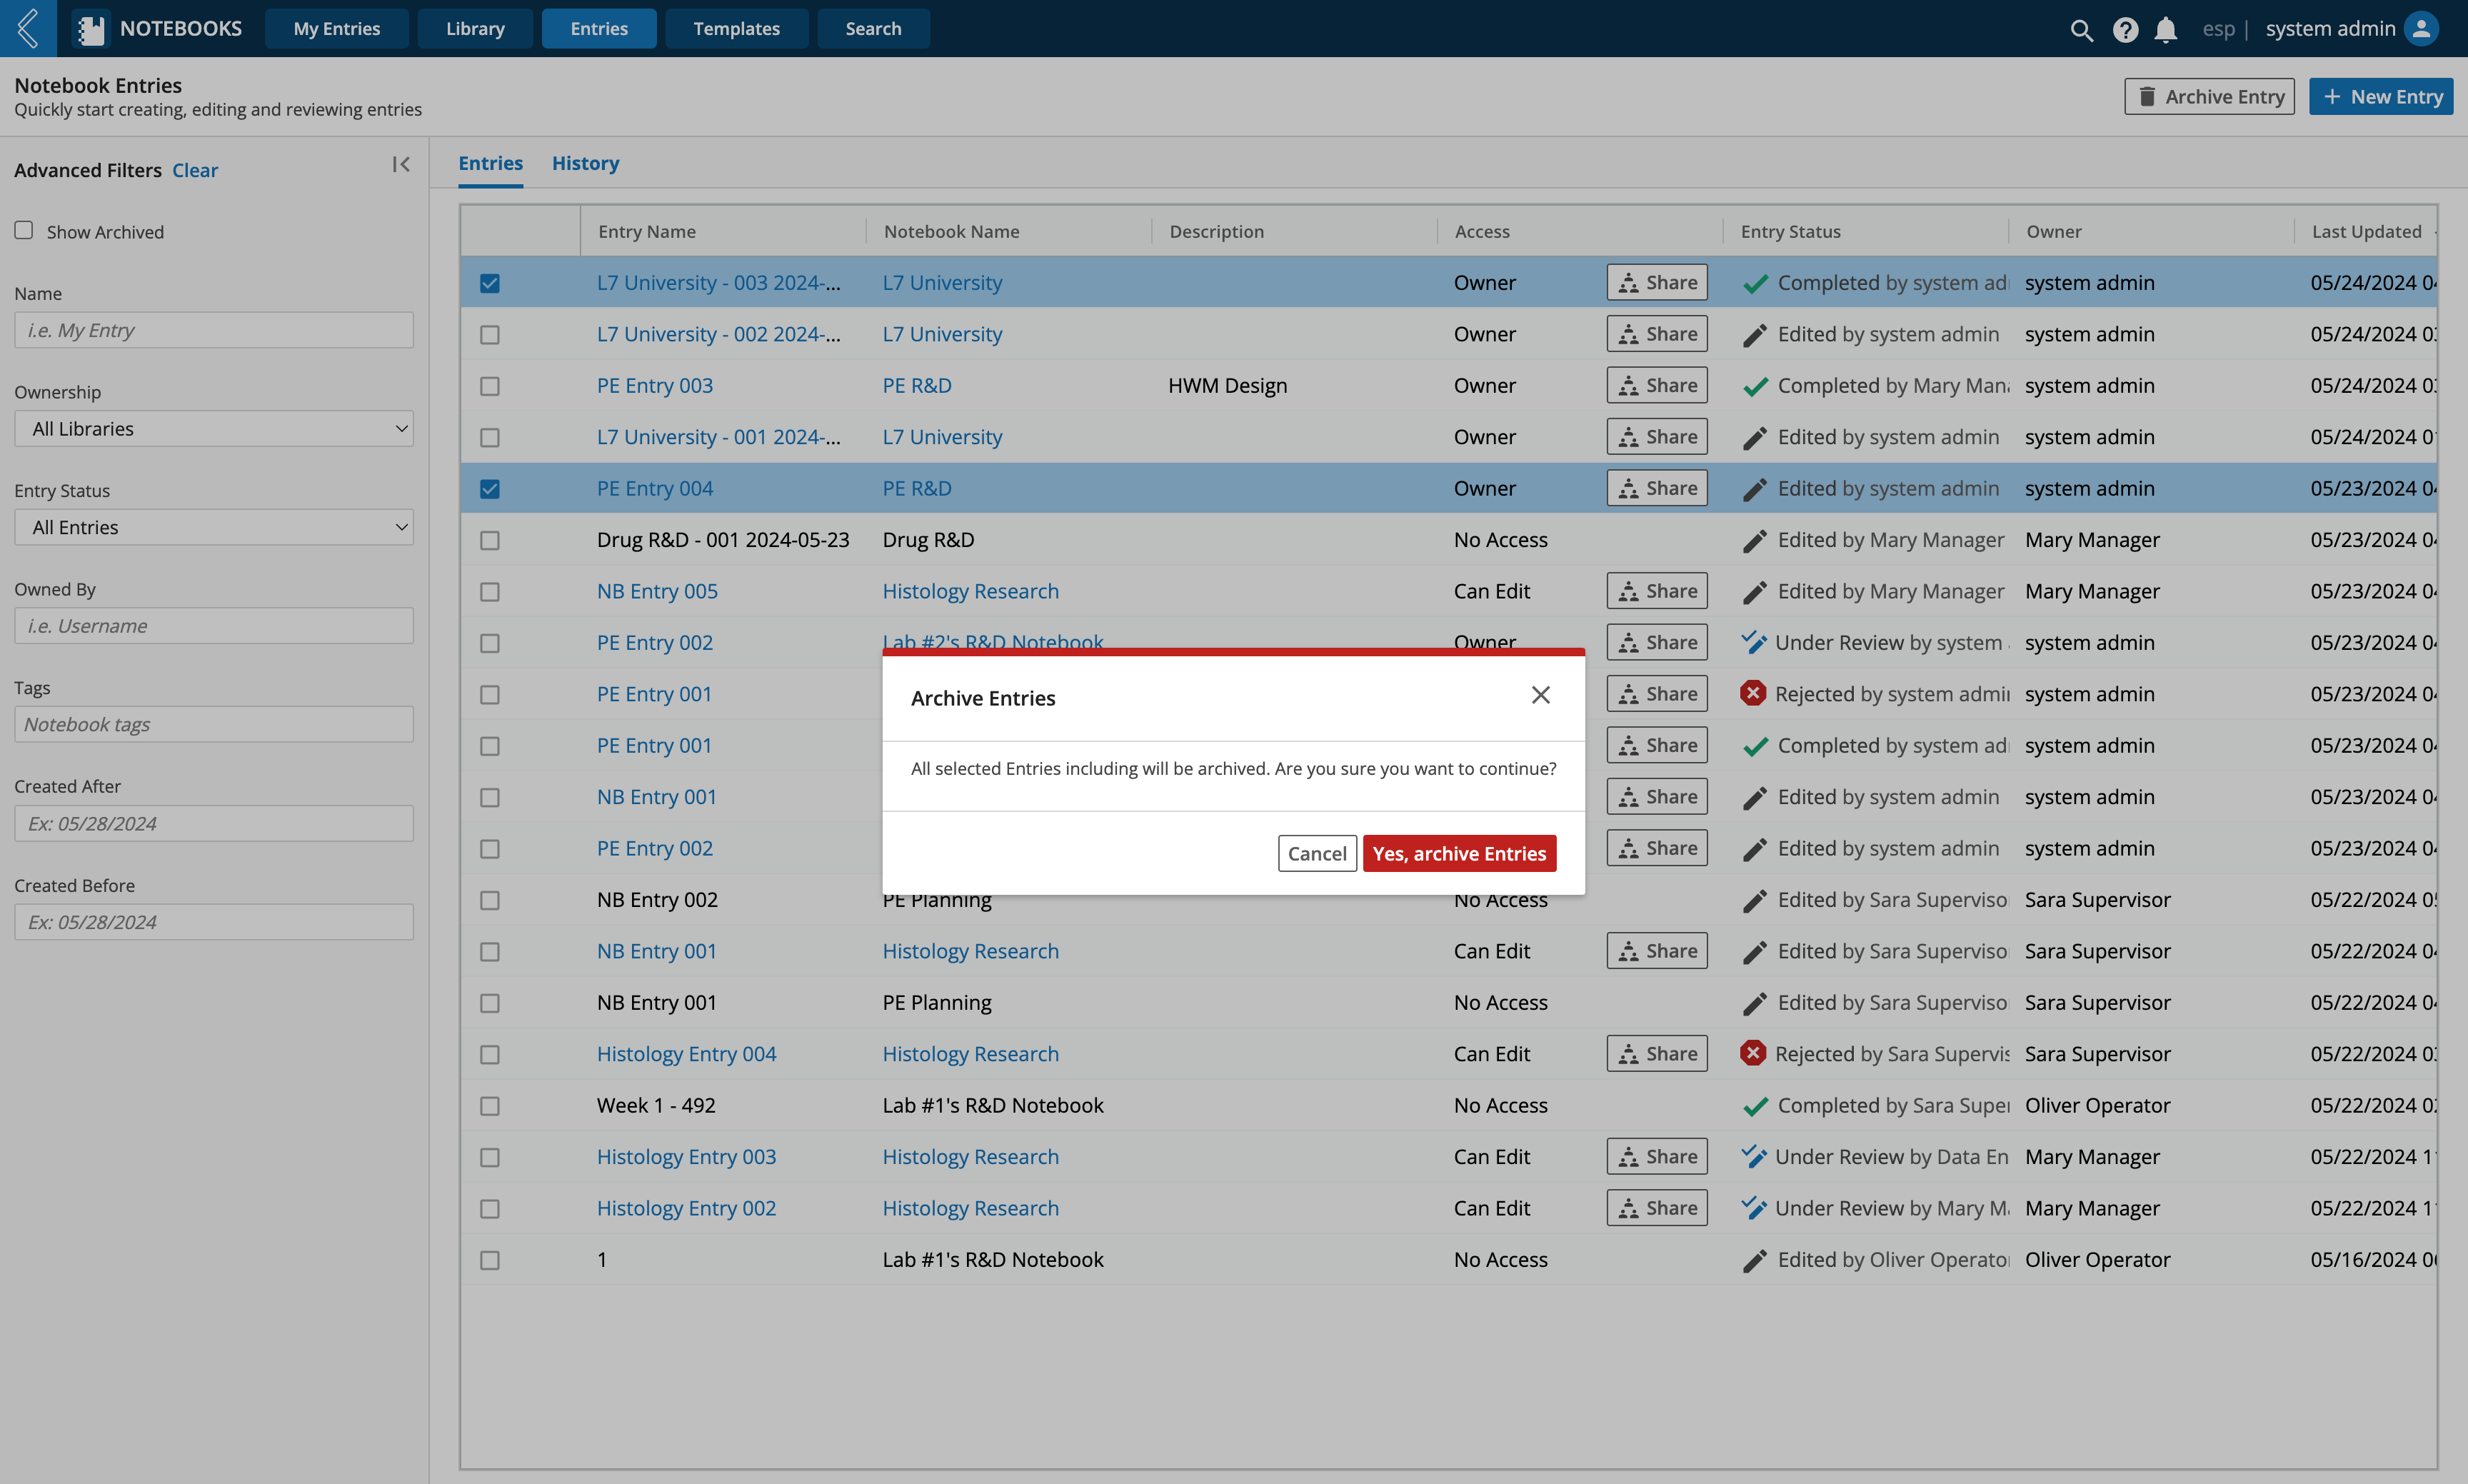This screenshot has height=1484, width=2468.
Task: Switch to the Entries tab
Action: [488, 161]
